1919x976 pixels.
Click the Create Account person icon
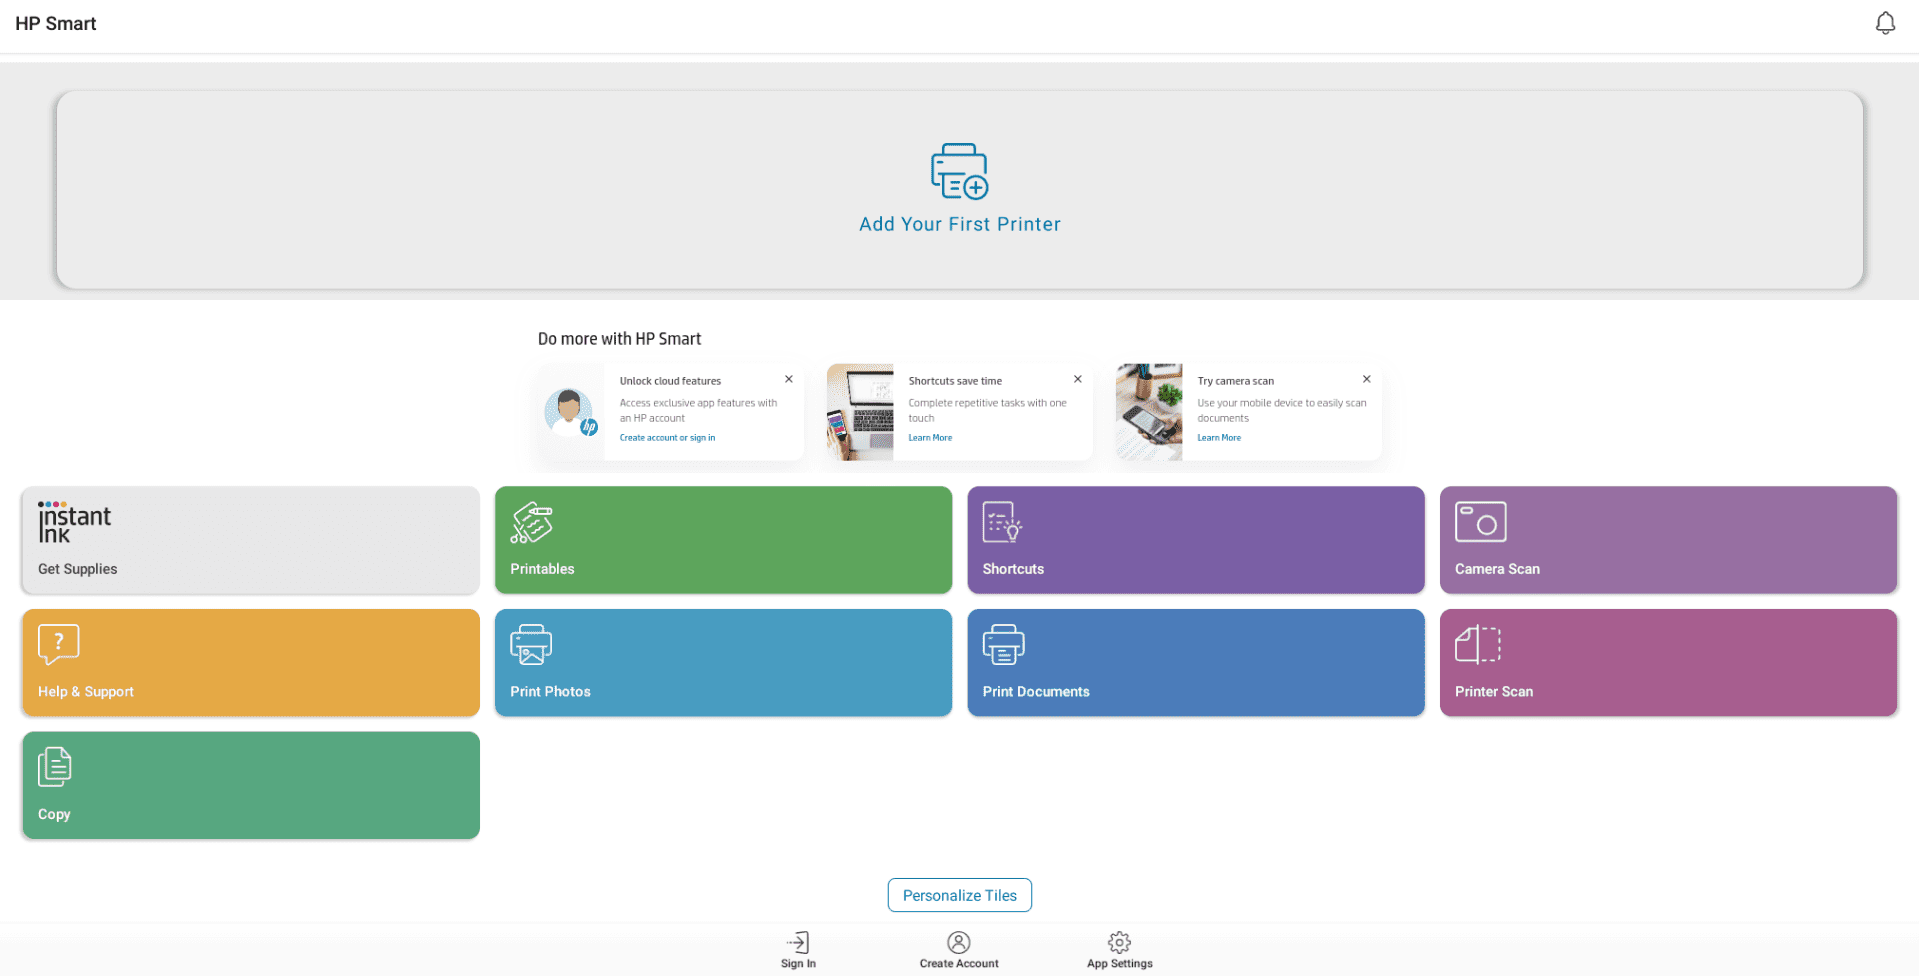[x=959, y=942]
